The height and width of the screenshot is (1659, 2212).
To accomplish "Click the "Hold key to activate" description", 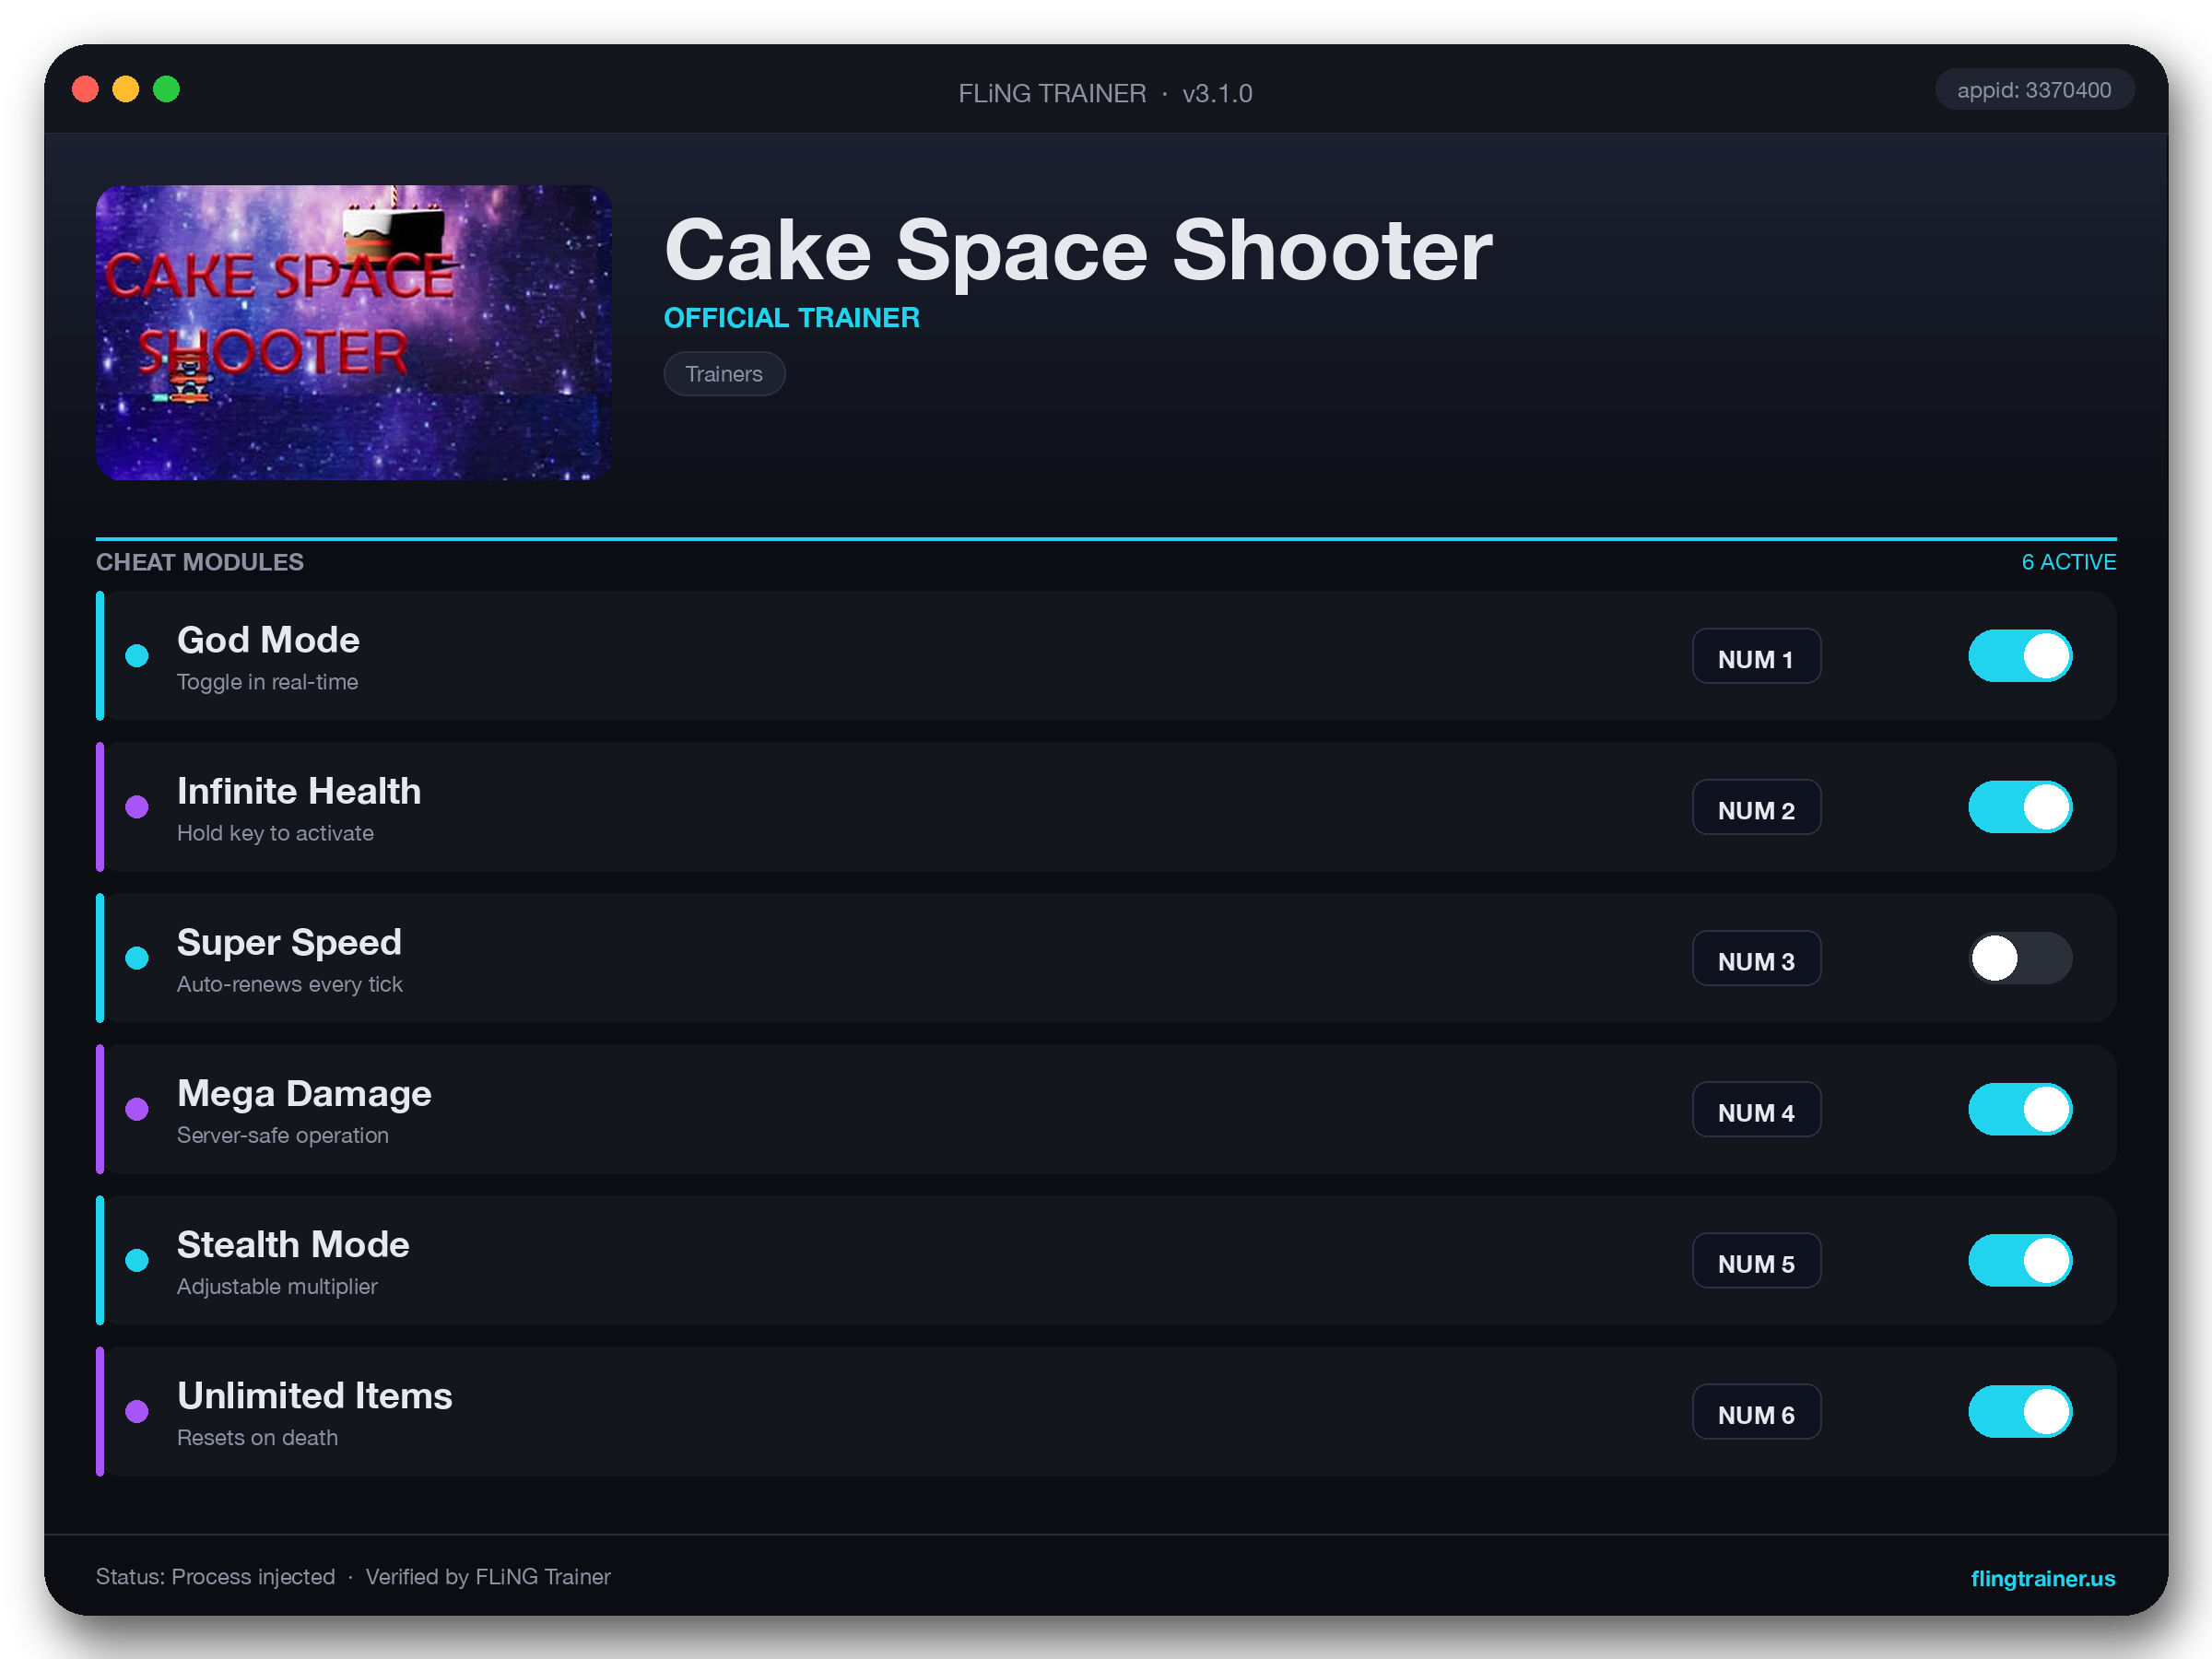I will [275, 833].
